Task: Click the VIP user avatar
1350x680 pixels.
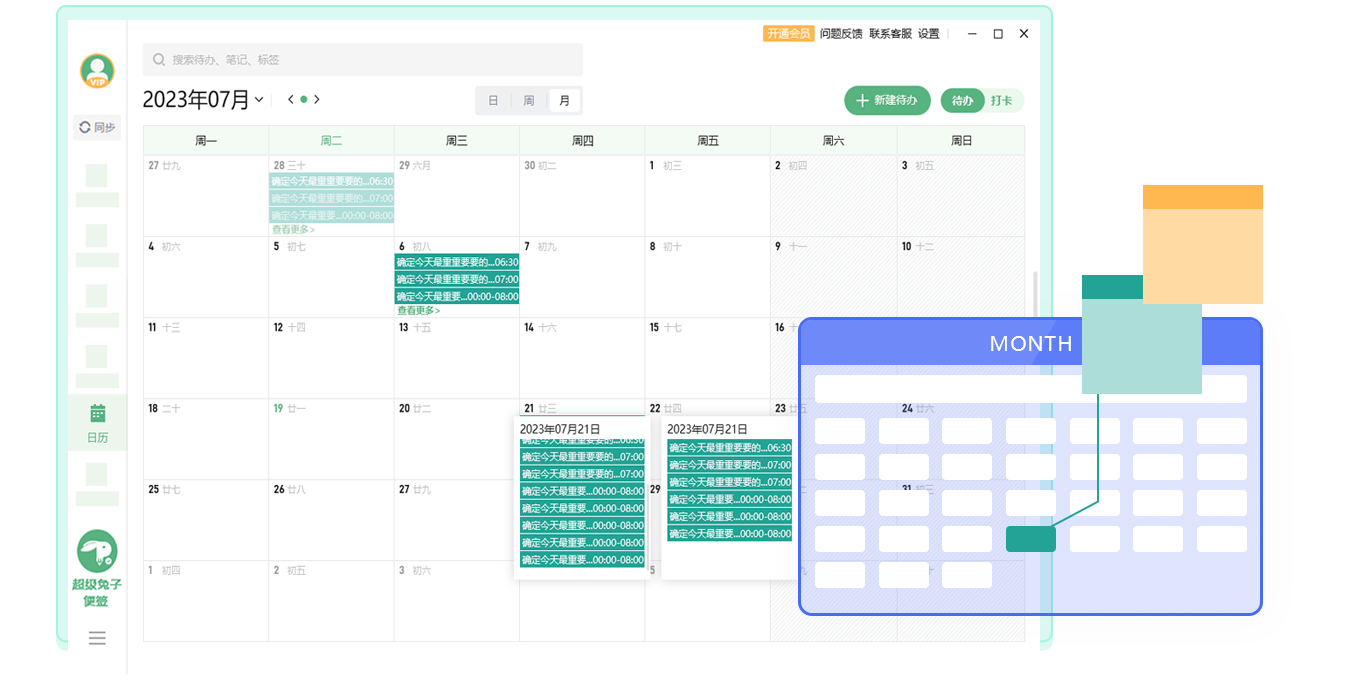Action: pos(97,71)
